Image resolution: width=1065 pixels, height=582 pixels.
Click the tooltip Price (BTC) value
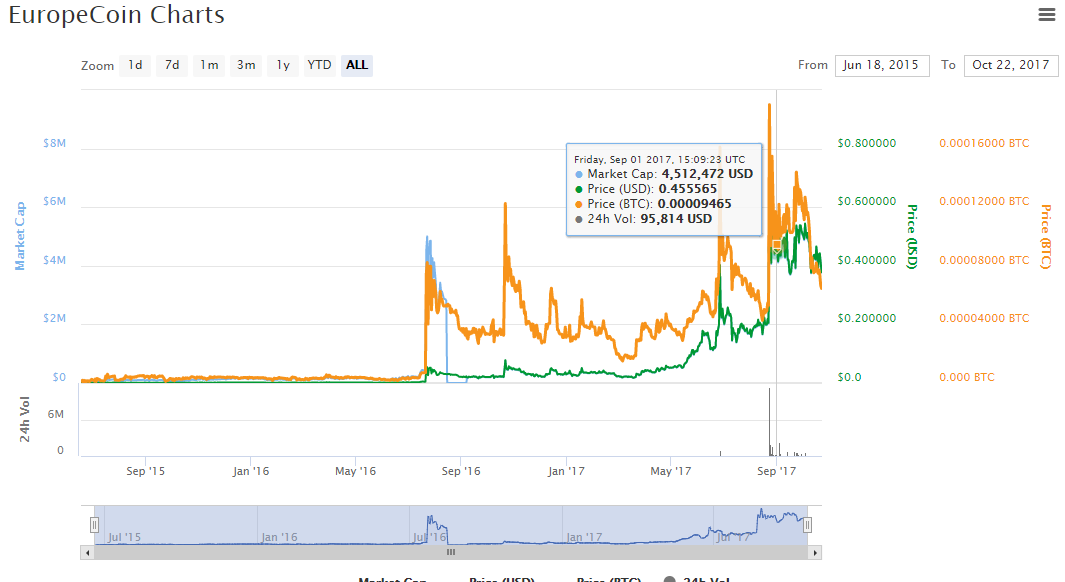tap(695, 204)
